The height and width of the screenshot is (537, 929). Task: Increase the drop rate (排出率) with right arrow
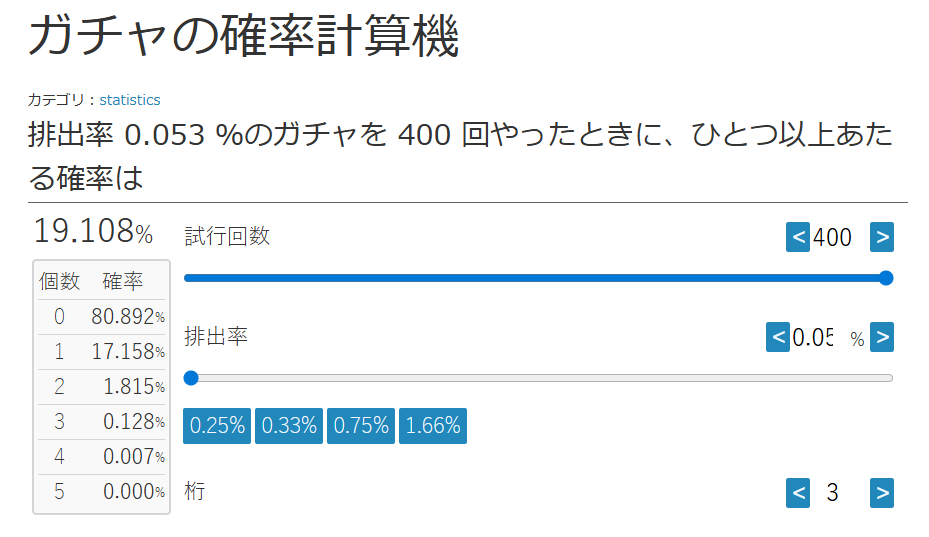pos(881,337)
